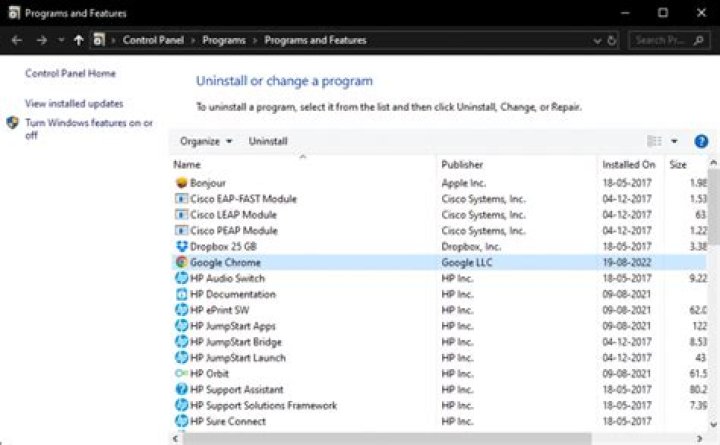
Task: Click the Dropbox 25 GB icon
Action: pos(181,247)
